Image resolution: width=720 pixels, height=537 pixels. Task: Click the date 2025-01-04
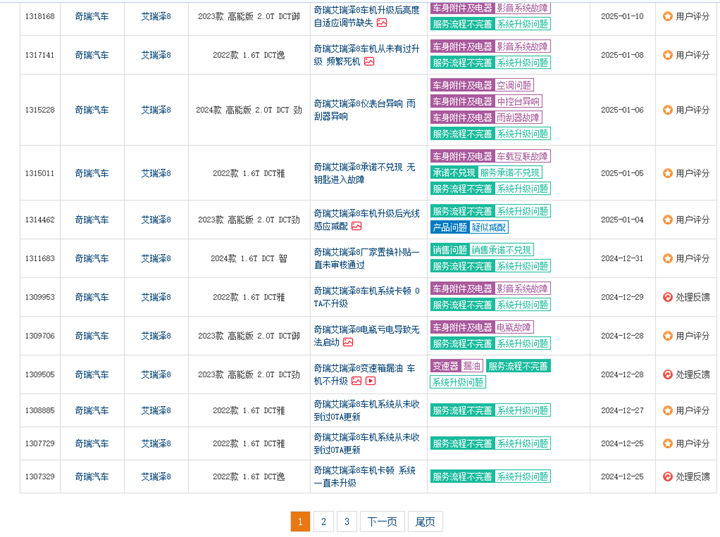click(x=622, y=220)
